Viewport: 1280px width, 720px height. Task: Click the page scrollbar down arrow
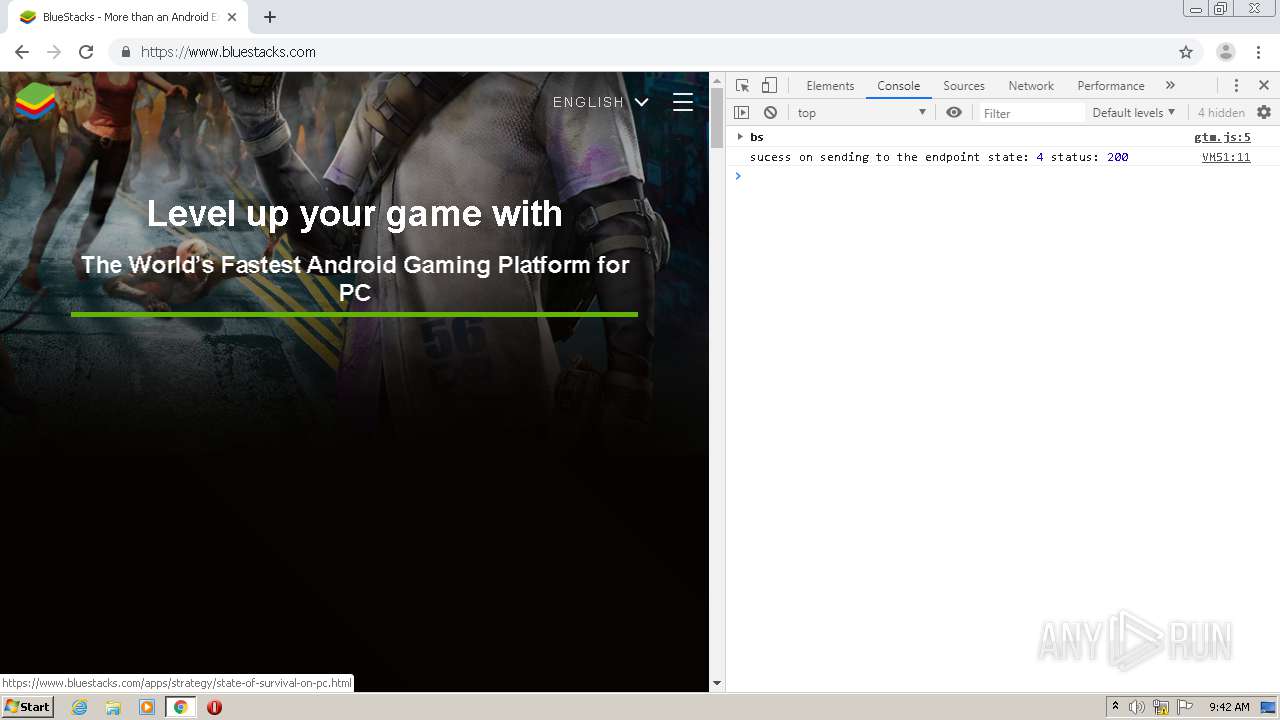pos(717,684)
